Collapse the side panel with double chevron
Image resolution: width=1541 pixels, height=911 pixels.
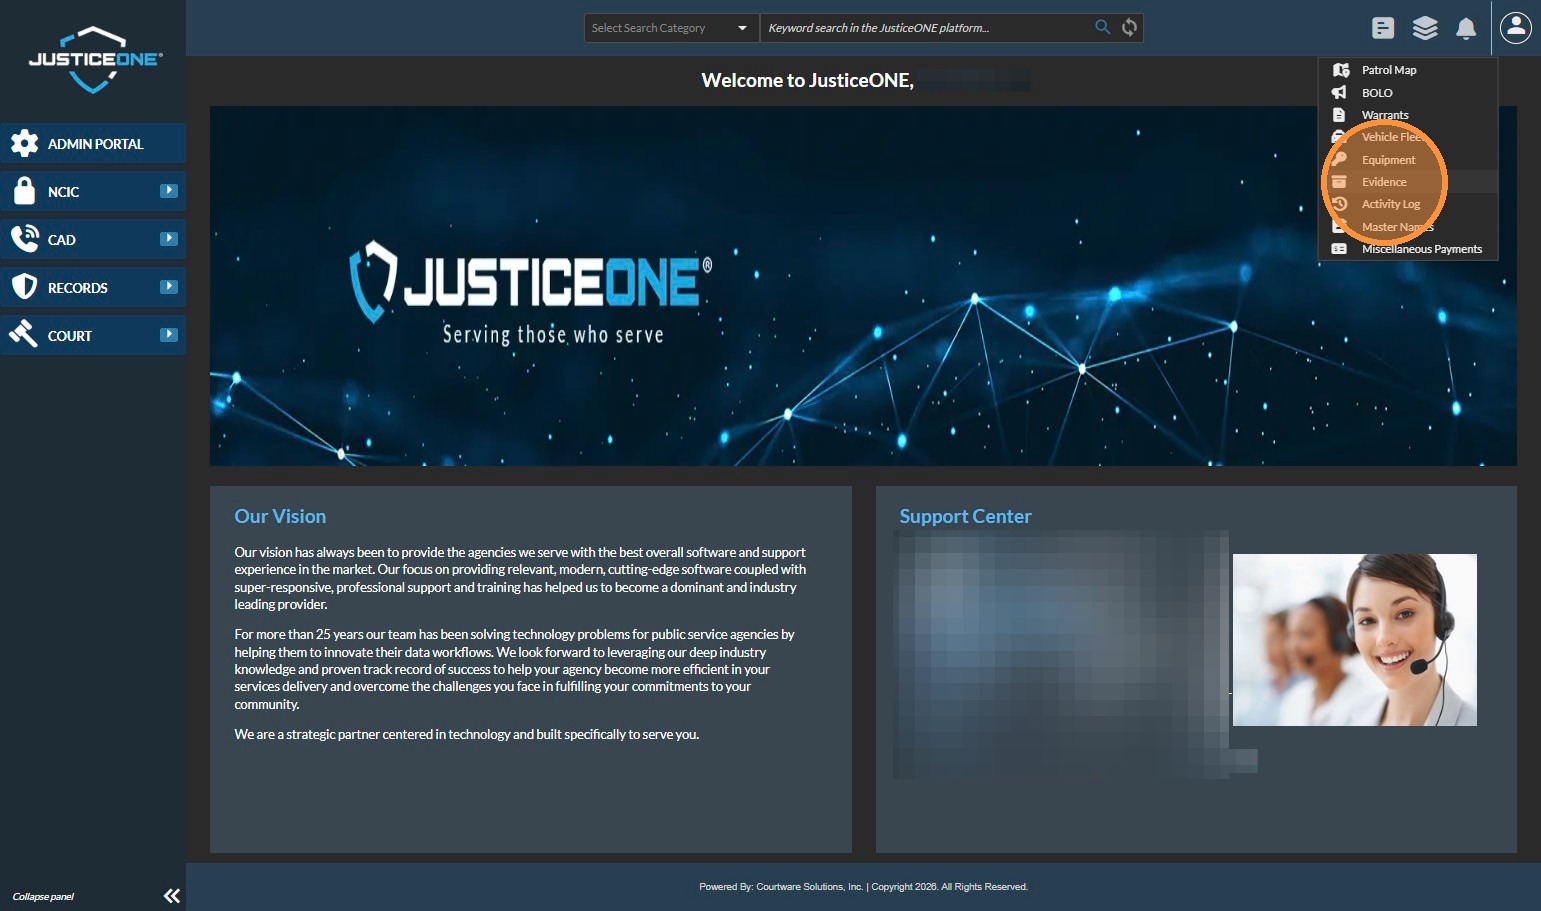[x=172, y=896]
